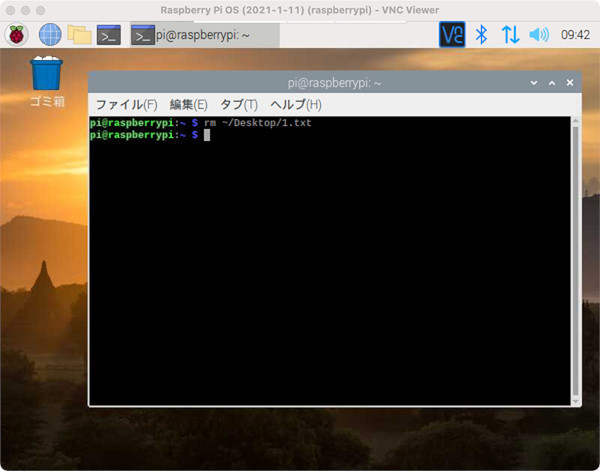Click the pi@raspberrypi terminal title bar

pyautogui.click(x=334, y=83)
